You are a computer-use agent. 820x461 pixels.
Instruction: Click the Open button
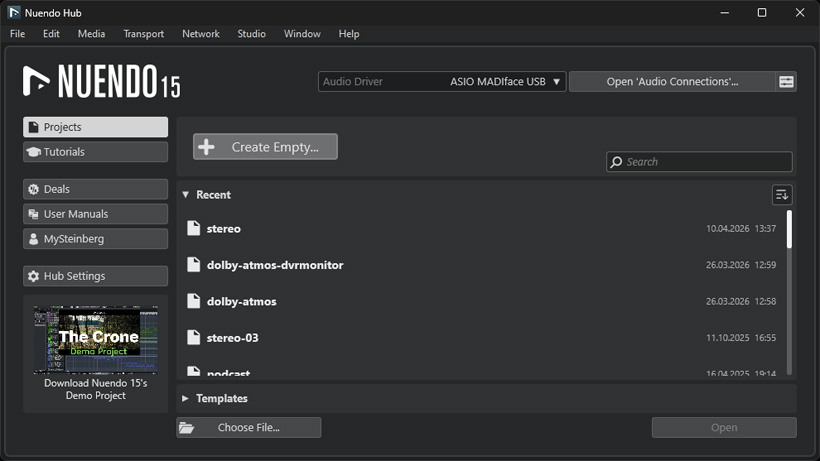click(x=724, y=428)
